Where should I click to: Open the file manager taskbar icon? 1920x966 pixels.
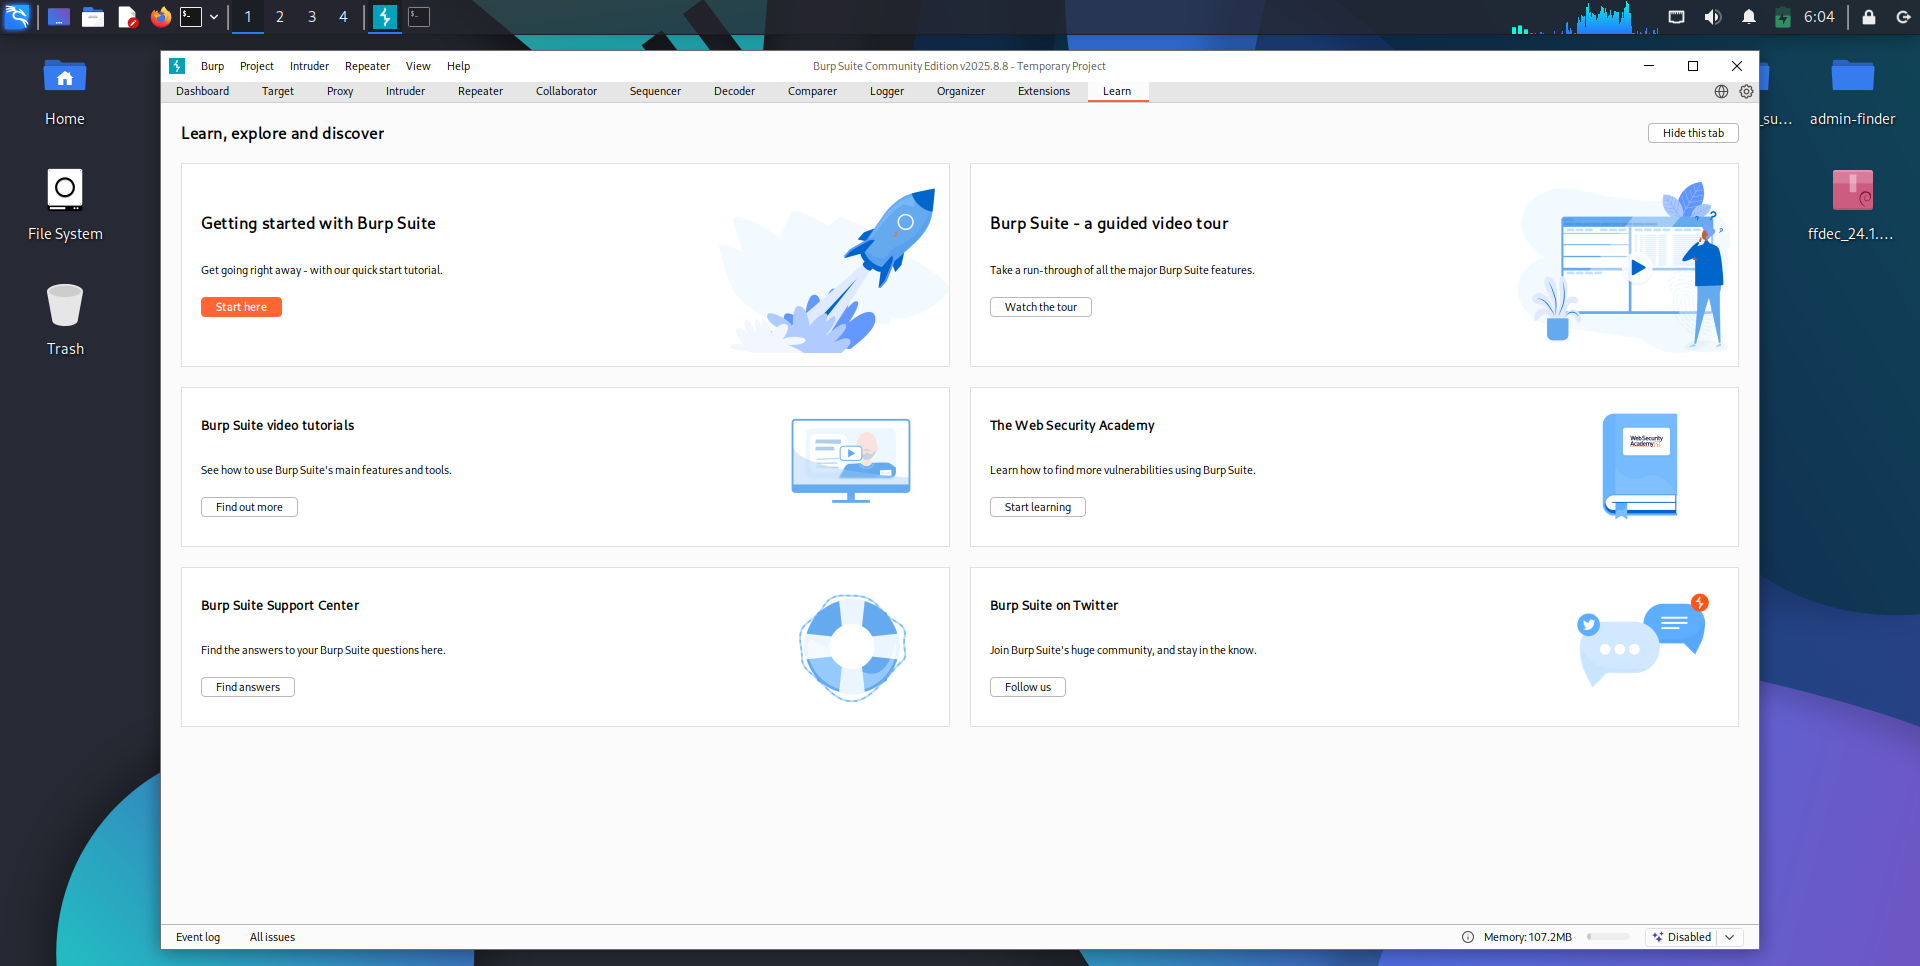(x=93, y=17)
